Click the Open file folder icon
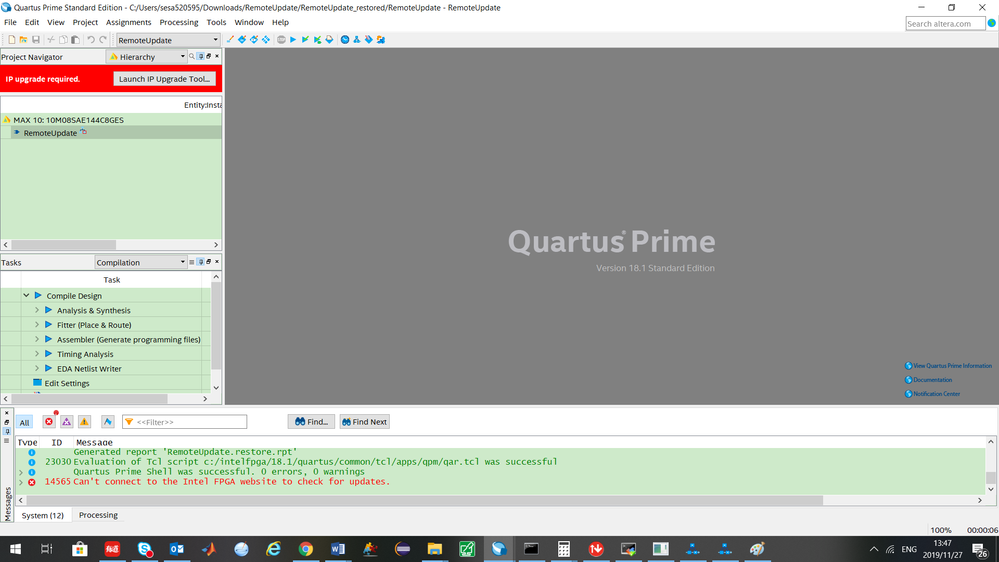This screenshot has width=999, height=562. coord(24,40)
